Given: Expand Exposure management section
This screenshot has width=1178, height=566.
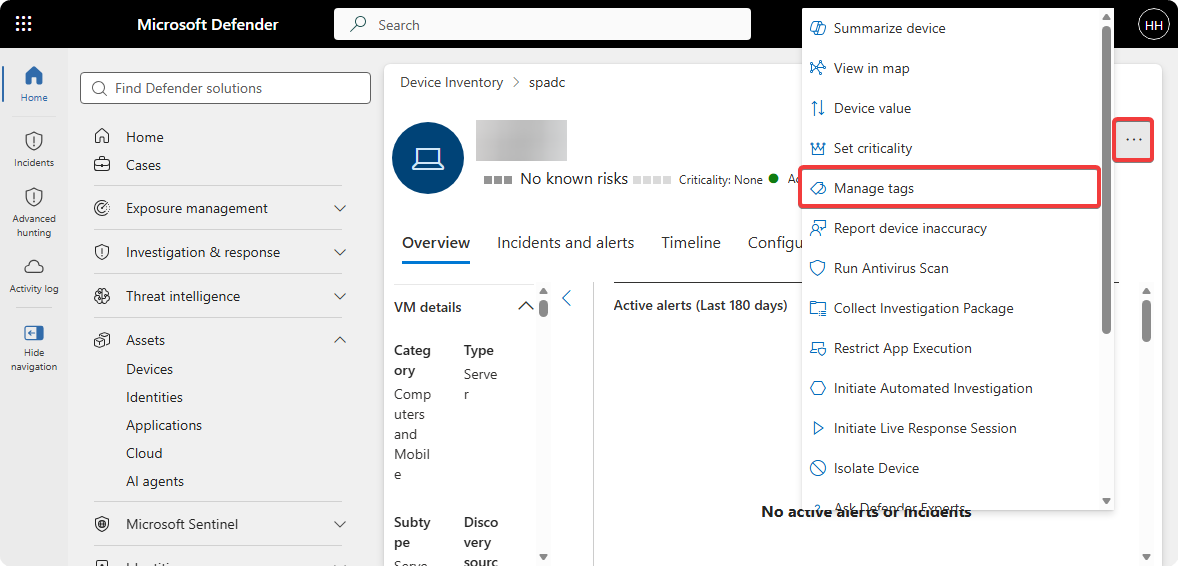Looking at the screenshot, I should click(340, 208).
